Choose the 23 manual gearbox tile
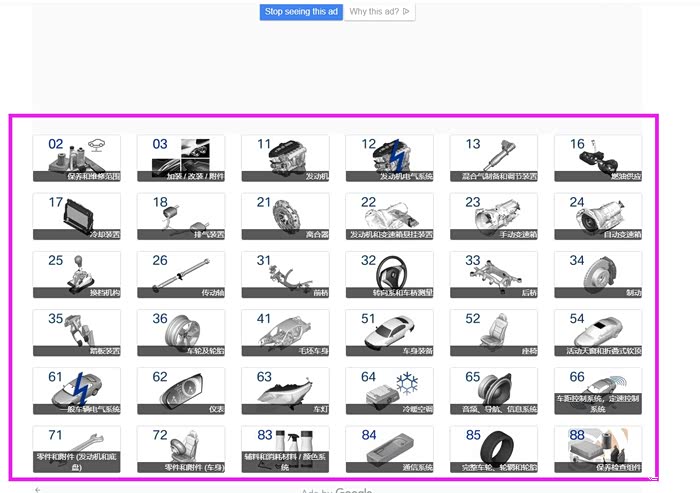 (494, 216)
